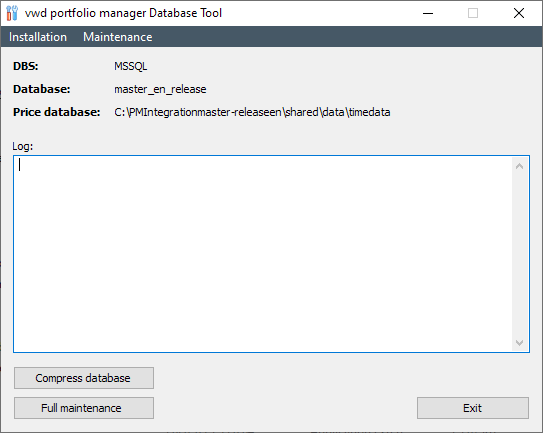The image size is (543, 433).
Task: Start Full maintenance
Action: tap(84, 408)
